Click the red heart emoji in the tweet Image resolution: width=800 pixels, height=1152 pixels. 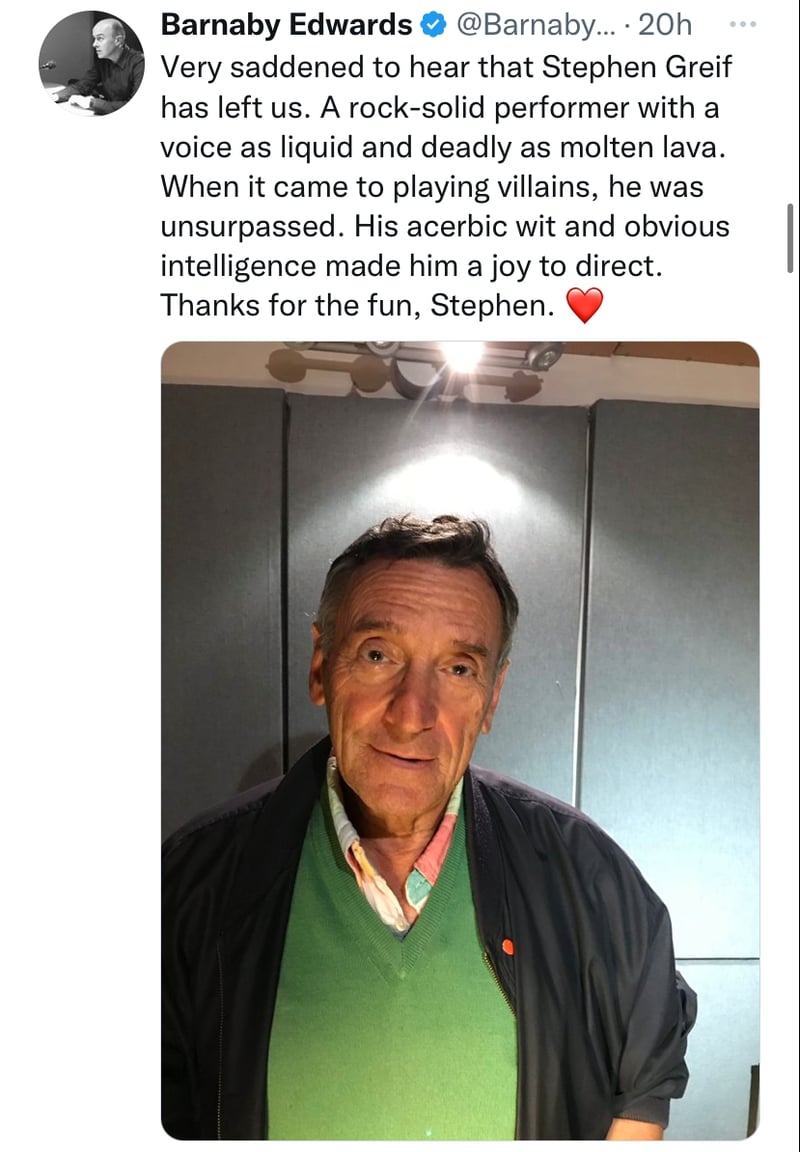coord(585,306)
